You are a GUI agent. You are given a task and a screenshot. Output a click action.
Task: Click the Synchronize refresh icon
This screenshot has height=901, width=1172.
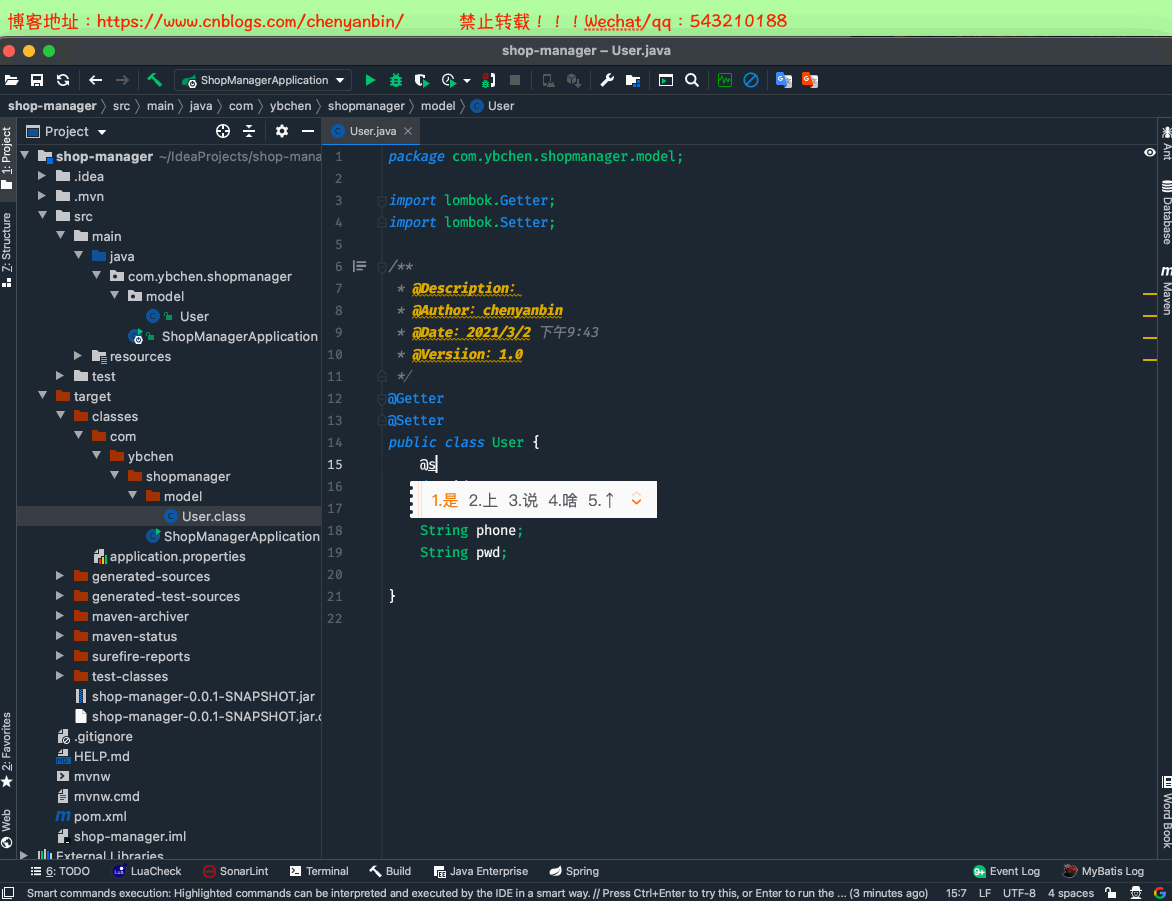[x=63, y=80]
